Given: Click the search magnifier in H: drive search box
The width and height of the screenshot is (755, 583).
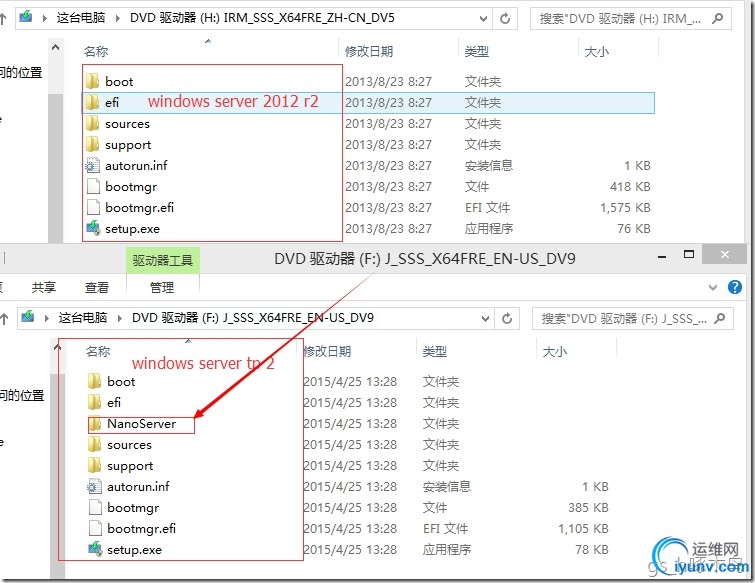Looking at the screenshot, I should pos(717,18).
